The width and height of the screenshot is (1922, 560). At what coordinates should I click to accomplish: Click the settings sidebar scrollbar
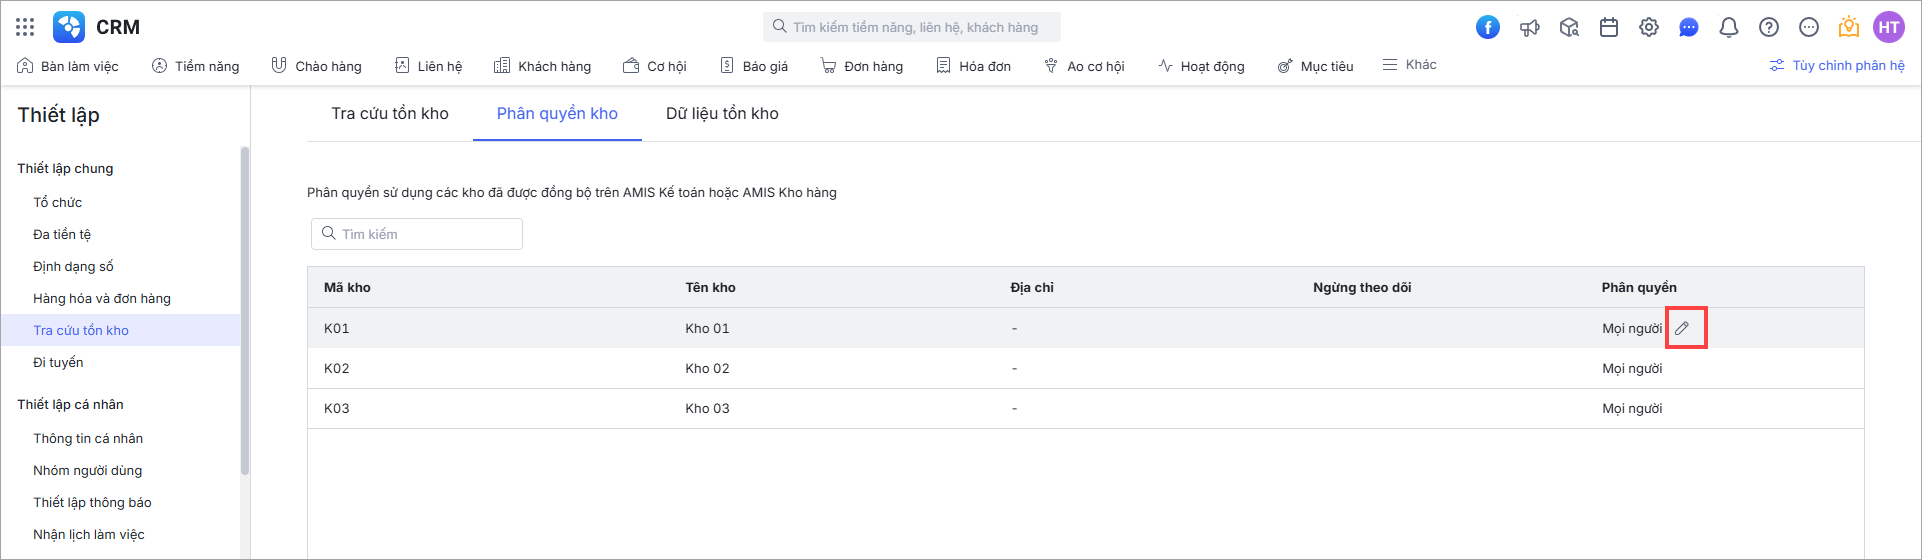coord(245,310)
